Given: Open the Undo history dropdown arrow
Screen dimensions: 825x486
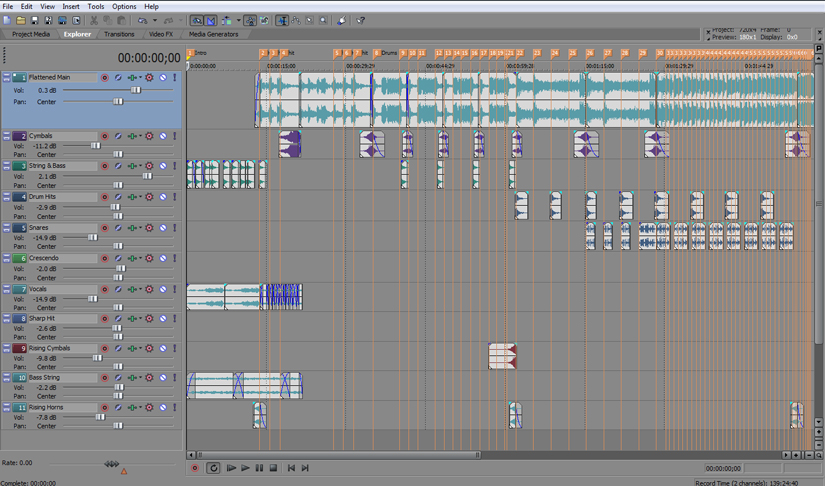Looking at the screenshot, I should 155,21.
